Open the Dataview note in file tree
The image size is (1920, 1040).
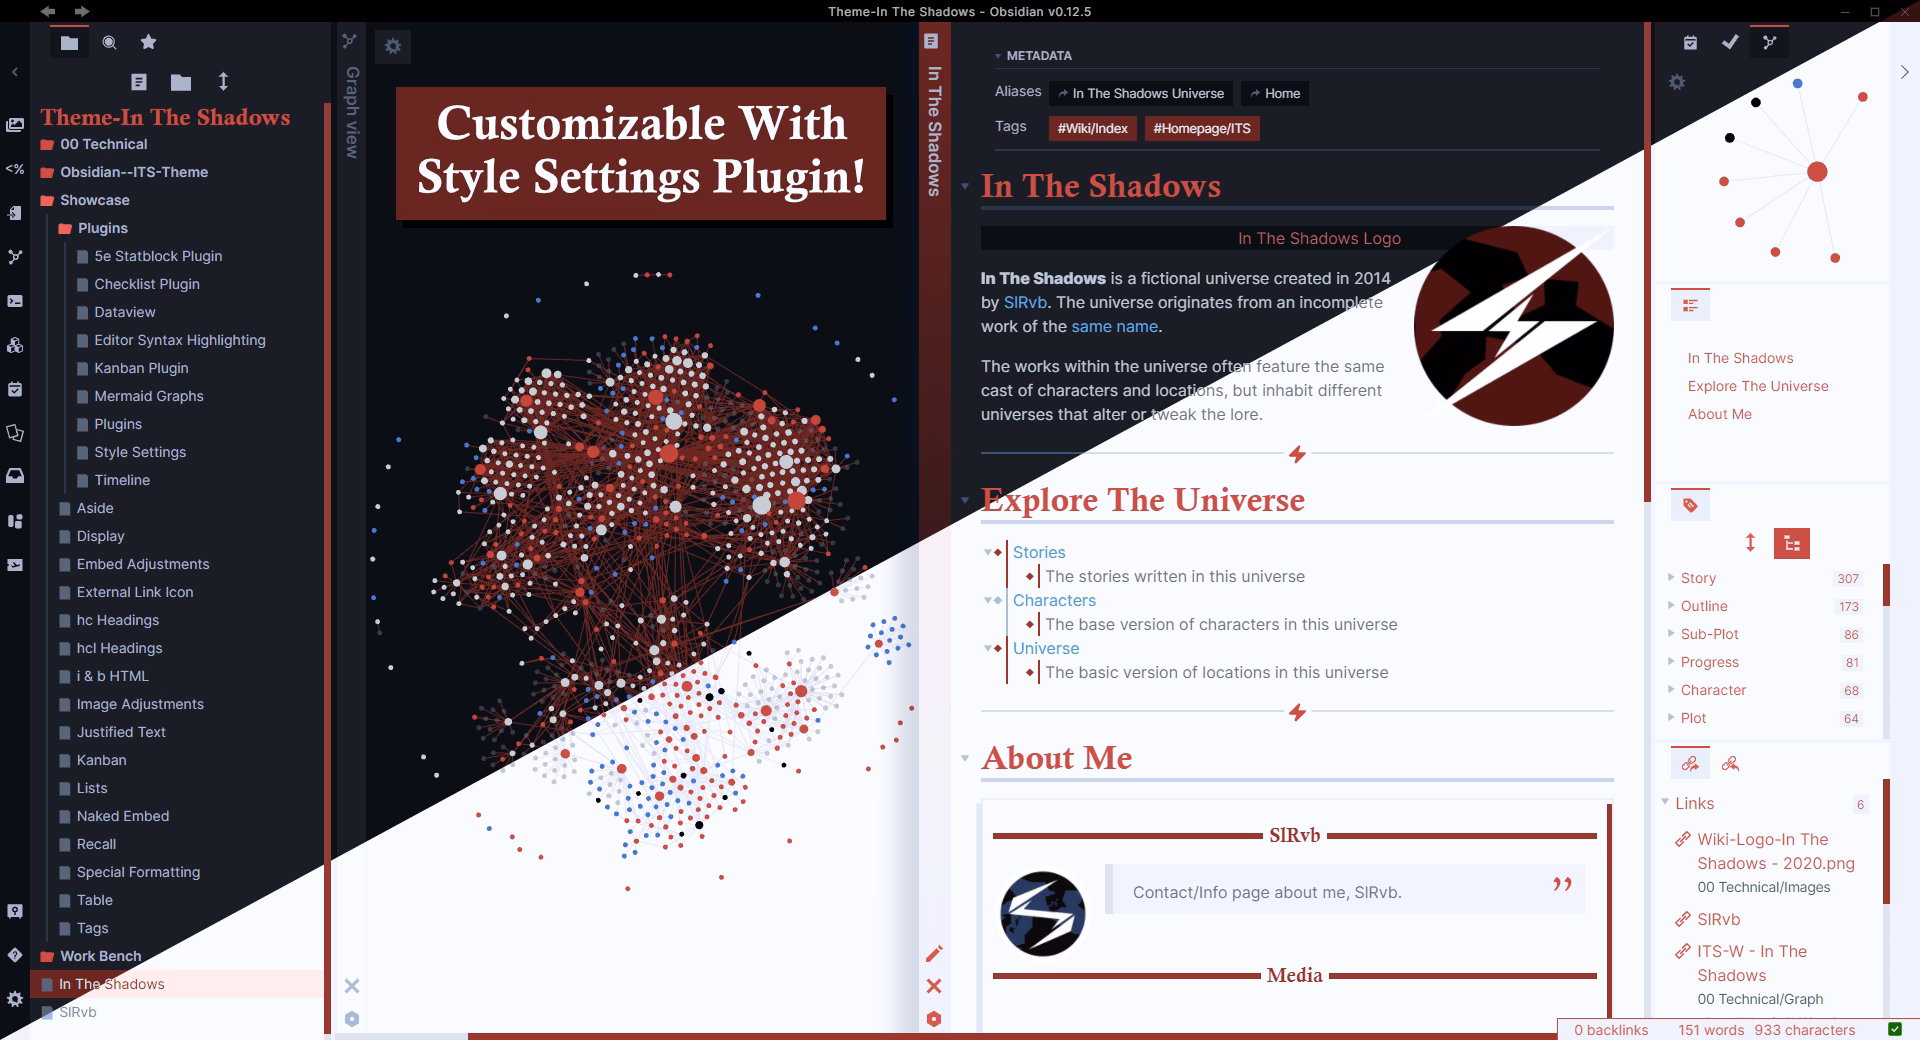[x=124, y=312]
